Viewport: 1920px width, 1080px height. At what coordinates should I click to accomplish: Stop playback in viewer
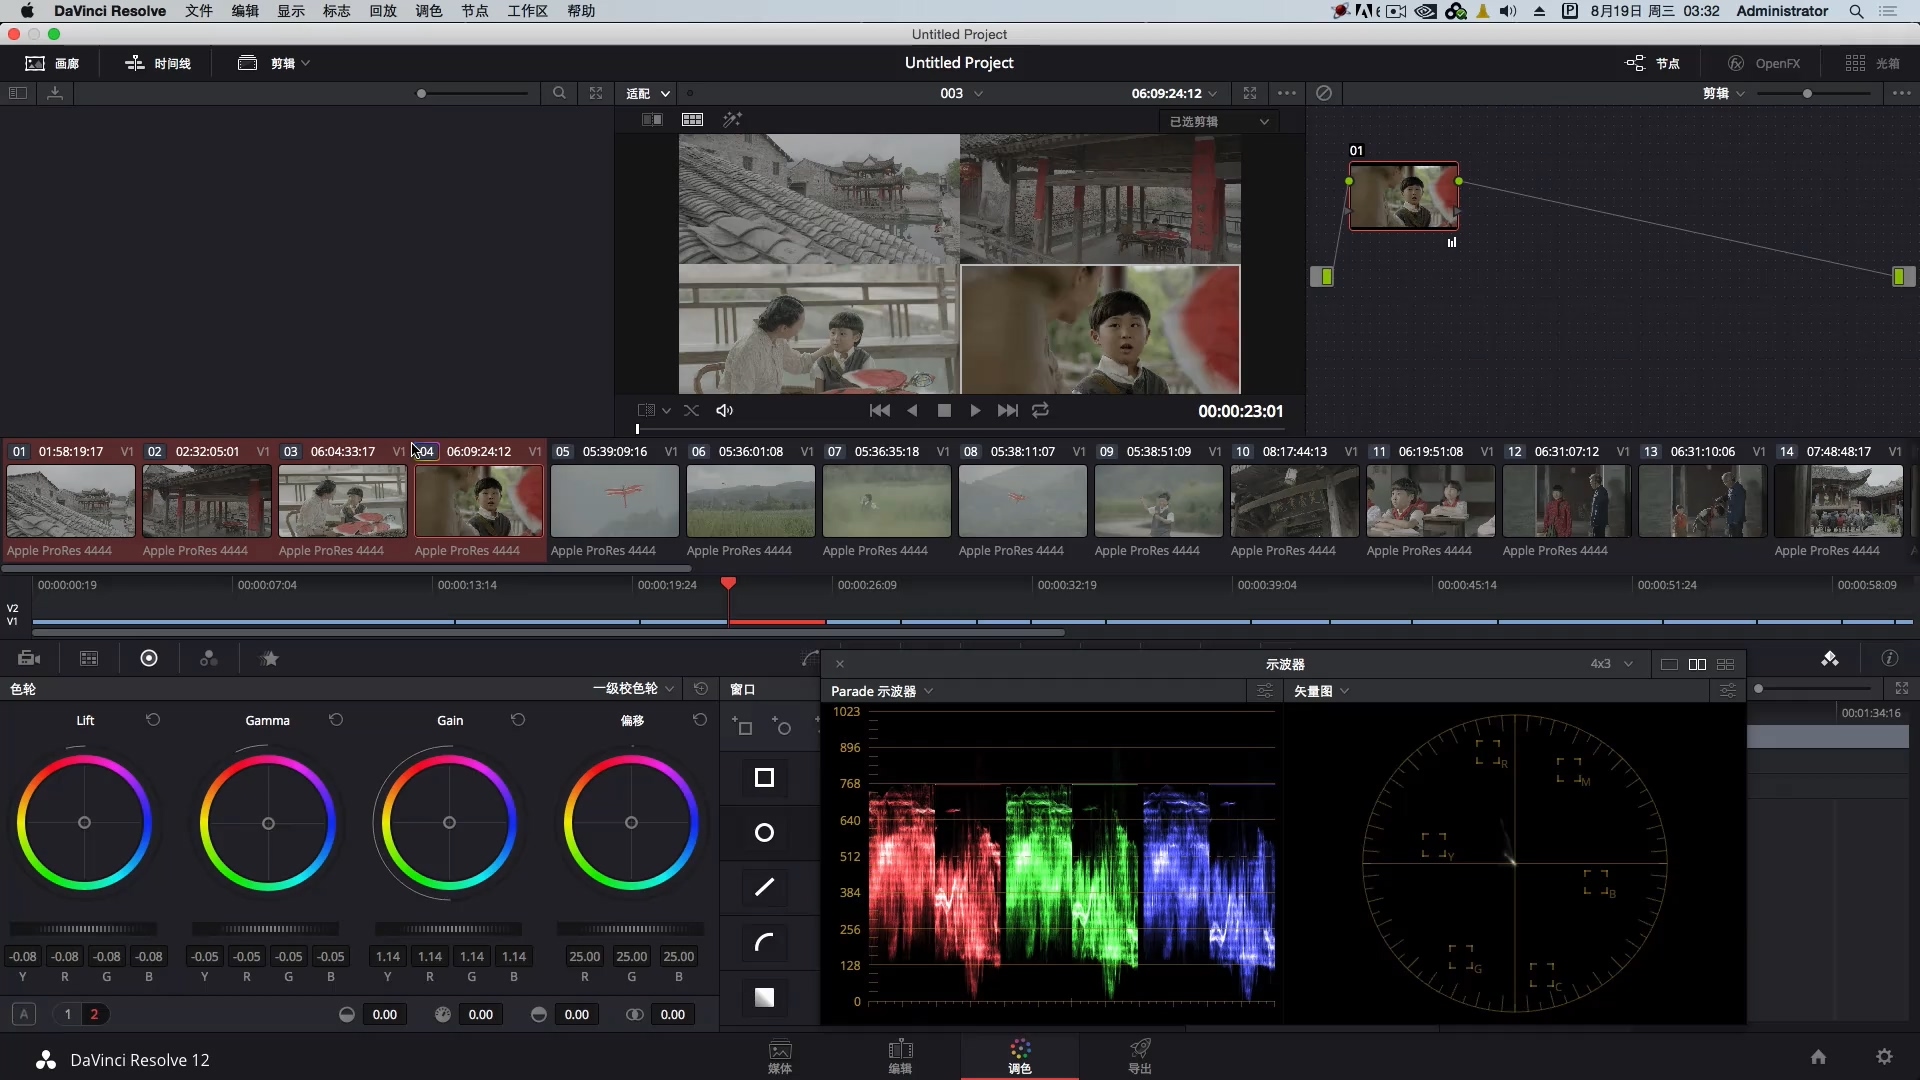tap(944, 410)
